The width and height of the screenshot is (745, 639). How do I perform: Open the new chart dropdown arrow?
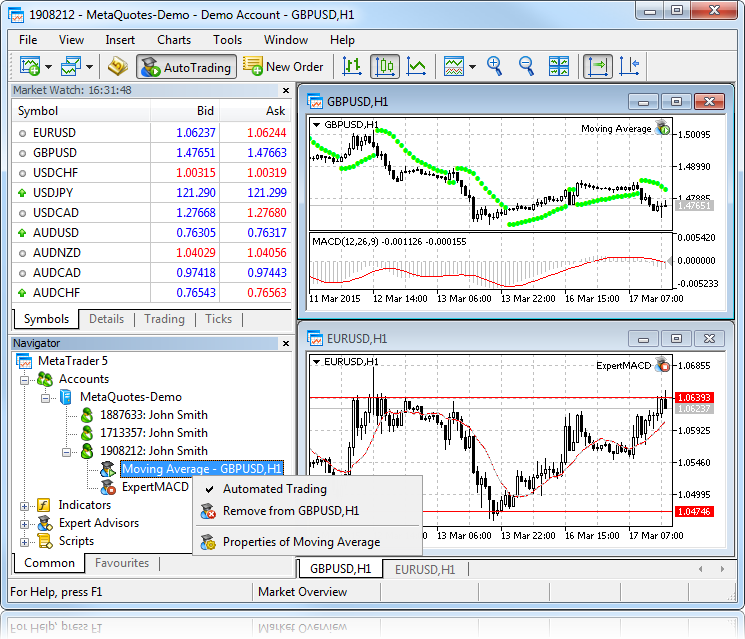[49, 67]
